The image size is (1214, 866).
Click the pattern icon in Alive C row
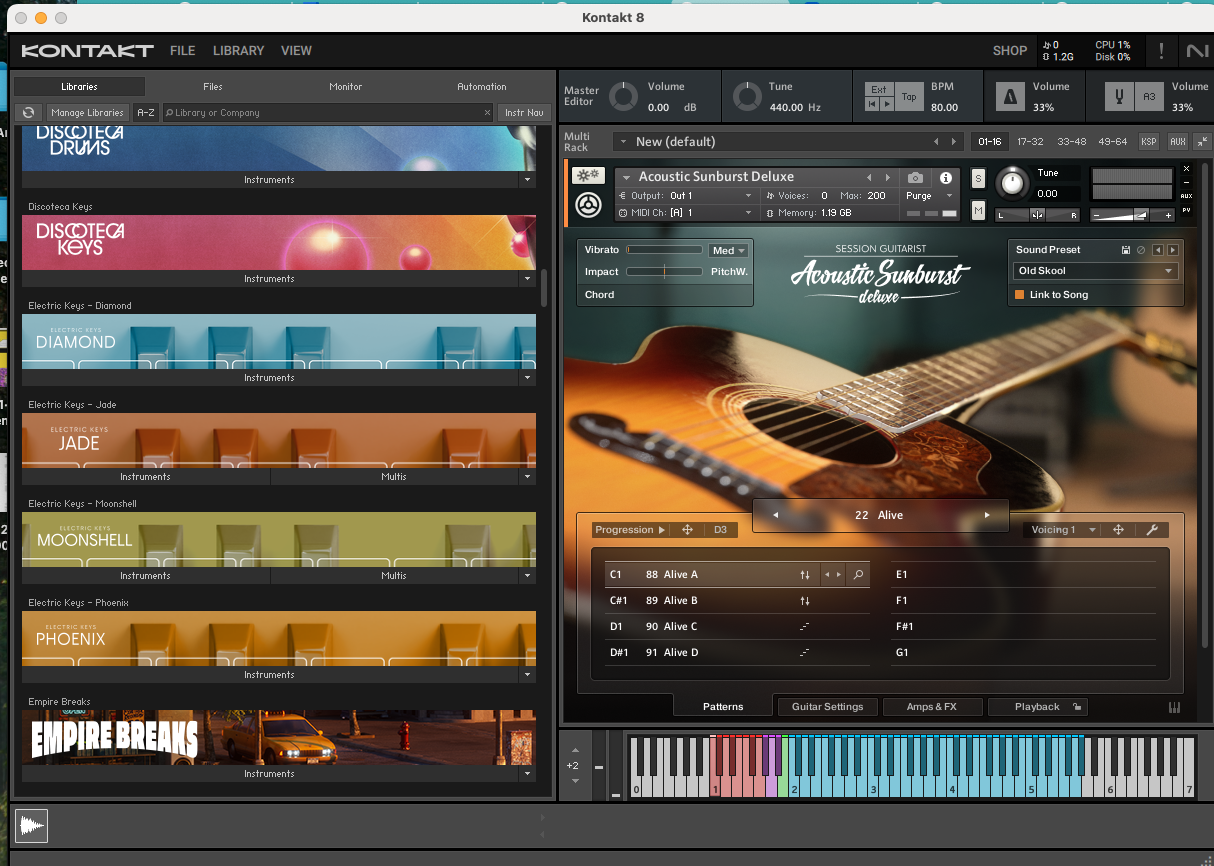point(805,627)
